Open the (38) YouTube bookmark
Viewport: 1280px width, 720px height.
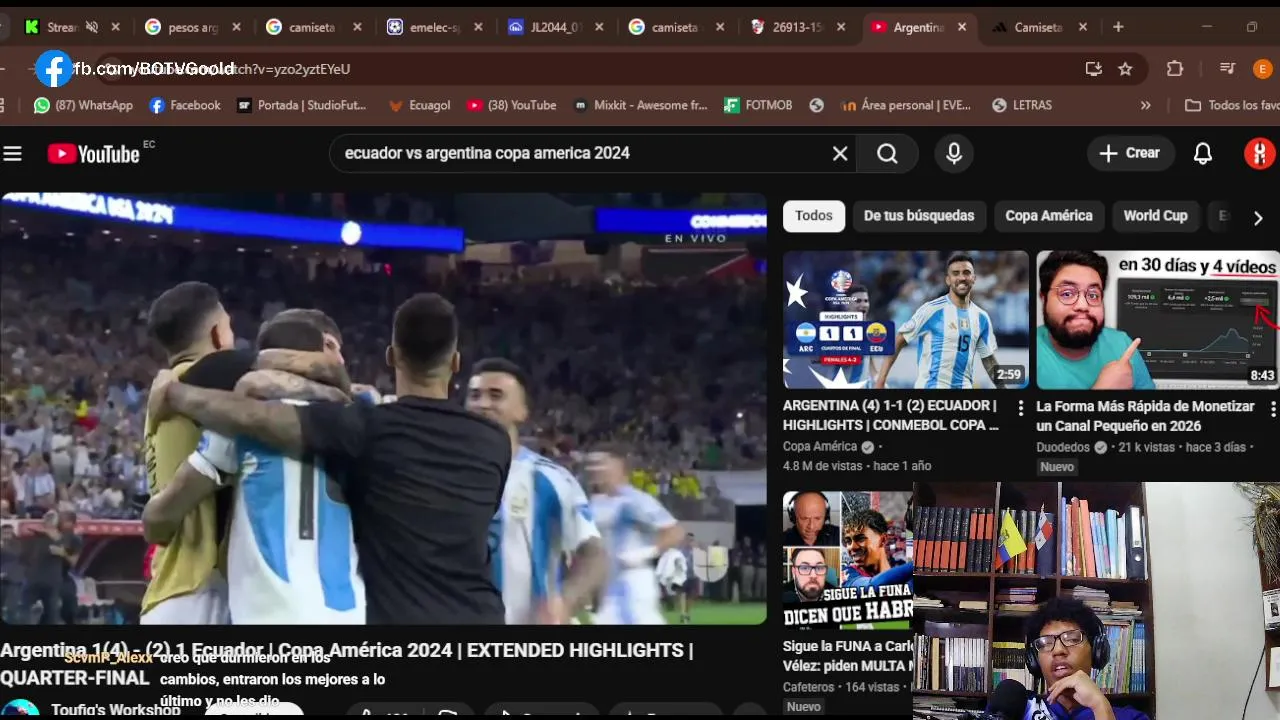coord(511,105)
